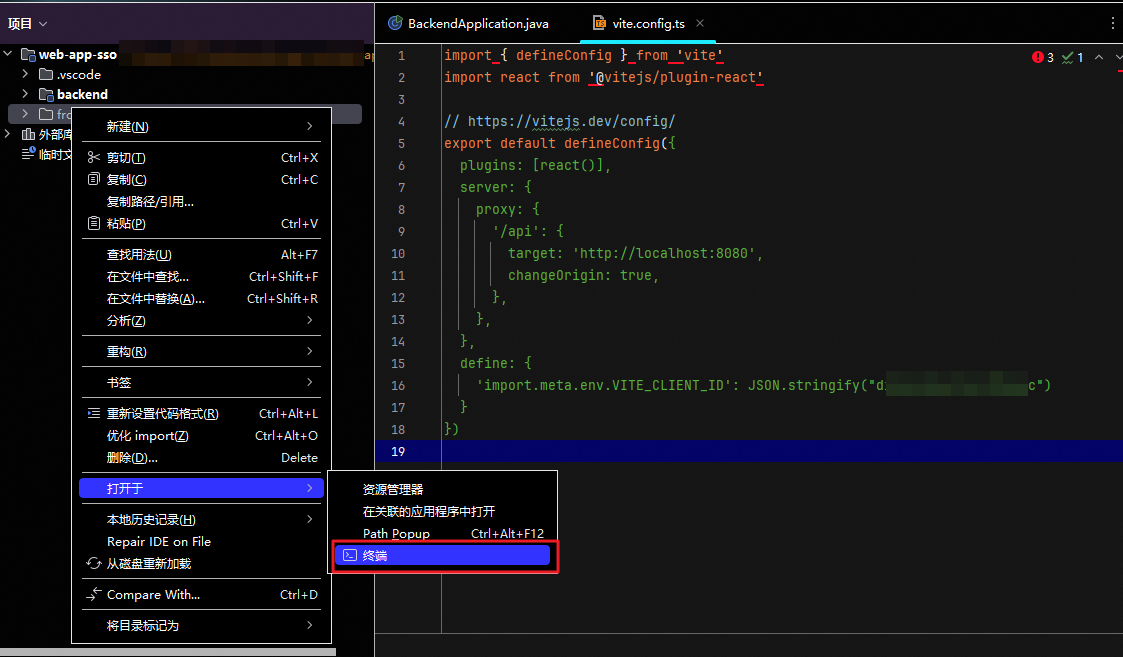This screenshot has width=1123, height=657.
Task: Click the backend tree item label
Action: point(82,95)
